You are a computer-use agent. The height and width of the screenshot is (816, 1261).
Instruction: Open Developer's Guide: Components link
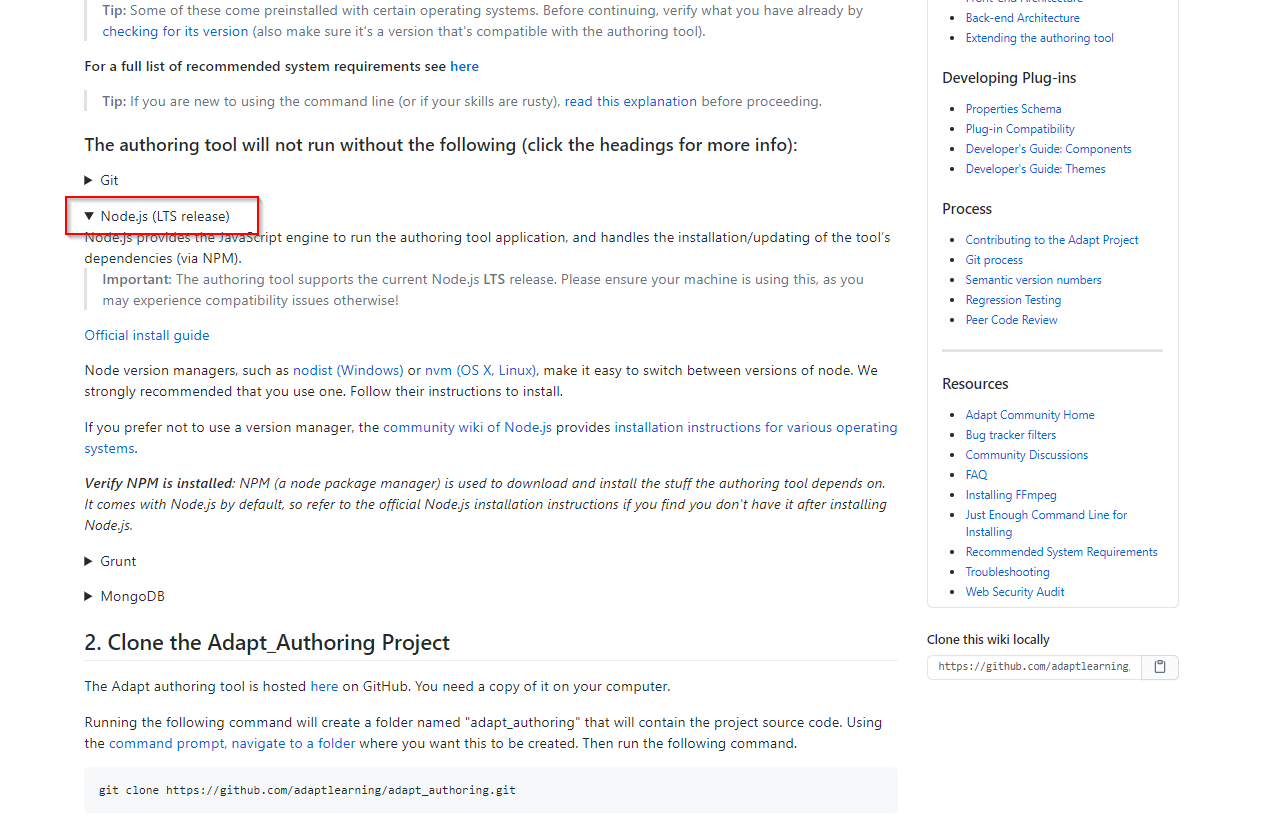tap(1048, 149)
